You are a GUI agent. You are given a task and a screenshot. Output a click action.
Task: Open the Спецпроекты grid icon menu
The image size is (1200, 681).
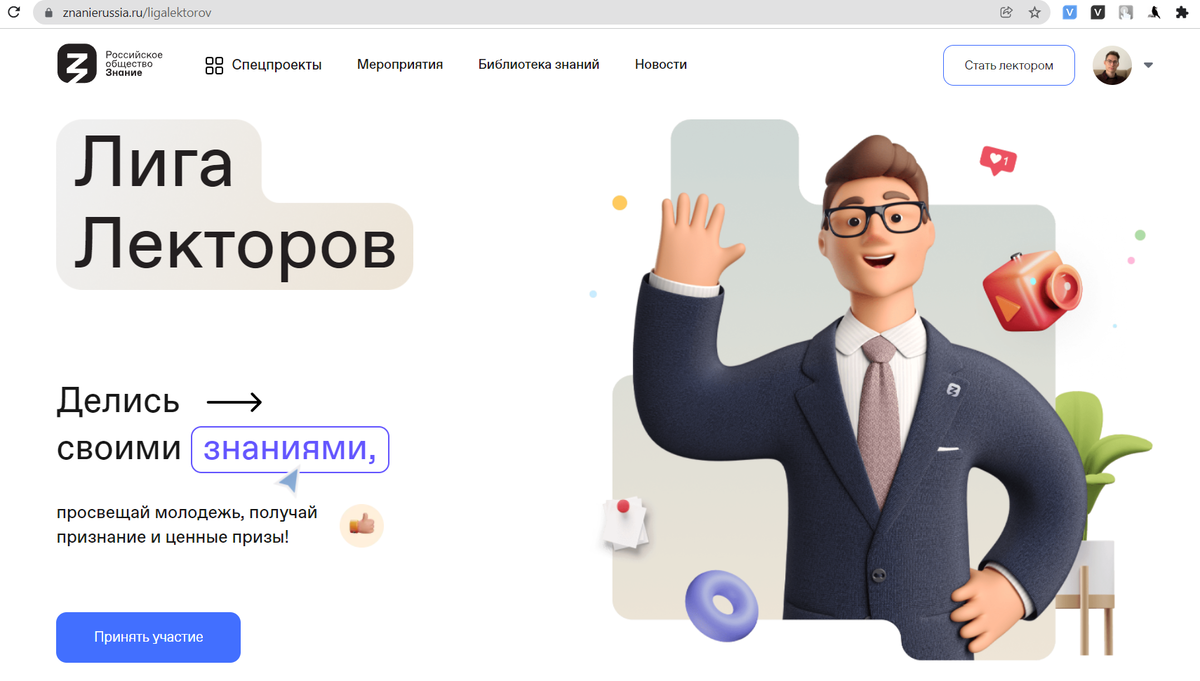click(214, 65)
